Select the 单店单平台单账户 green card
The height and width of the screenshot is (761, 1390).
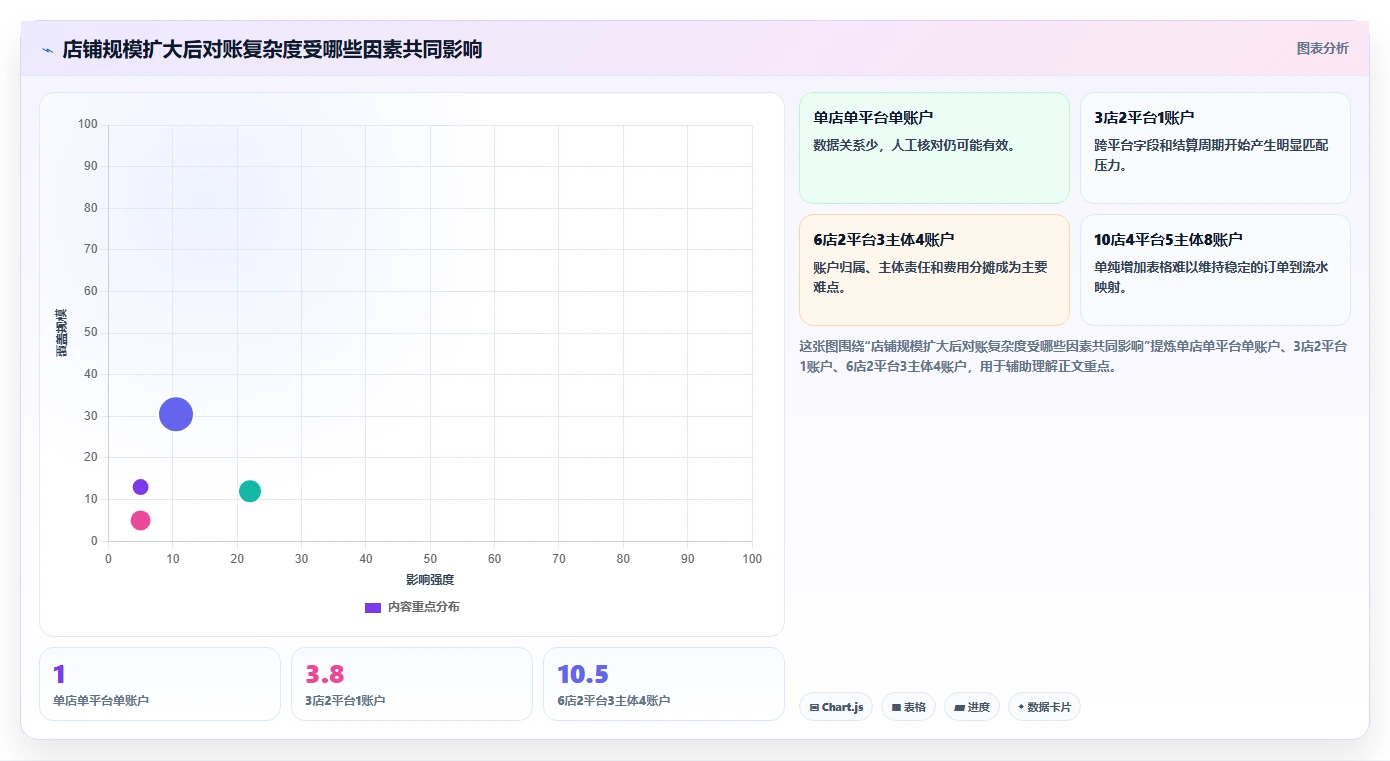pyautogui.click(x=934, y=148)
